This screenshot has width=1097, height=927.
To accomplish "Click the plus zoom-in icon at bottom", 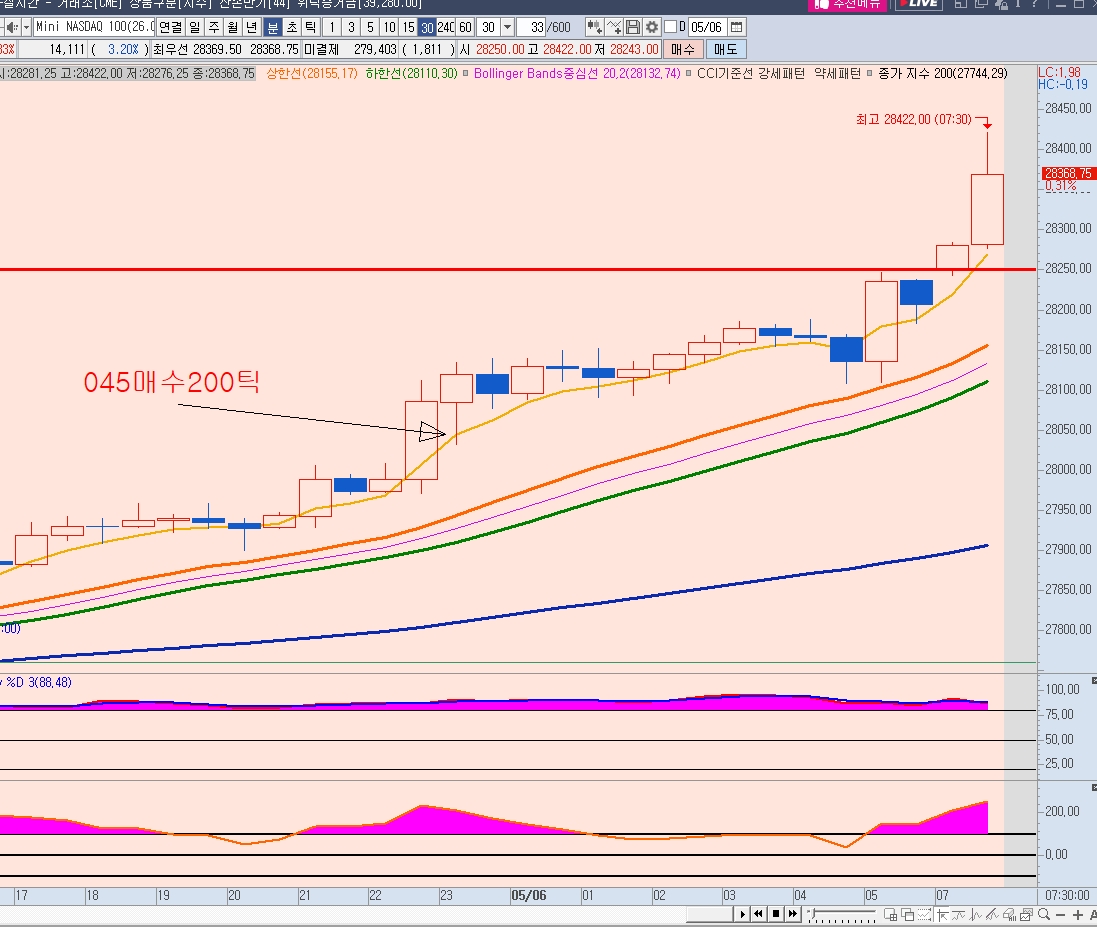I will pyautogui.click(x=1077, y=914).
